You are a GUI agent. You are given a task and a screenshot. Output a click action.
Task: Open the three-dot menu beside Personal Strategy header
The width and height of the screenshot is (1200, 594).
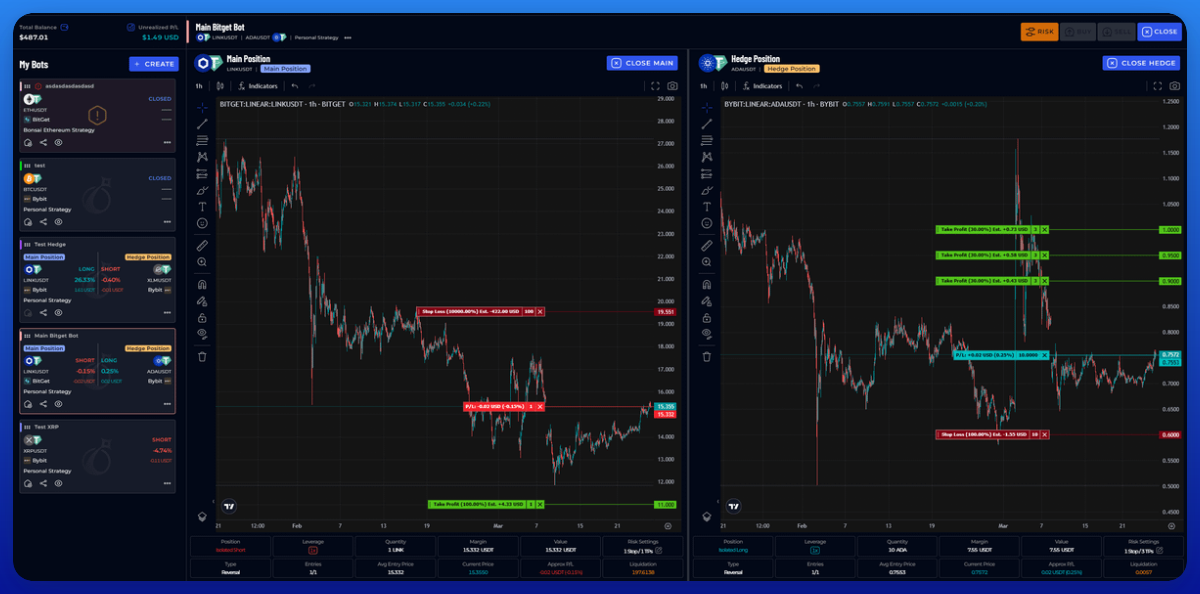pyautogui.click(x=348, y=38)
